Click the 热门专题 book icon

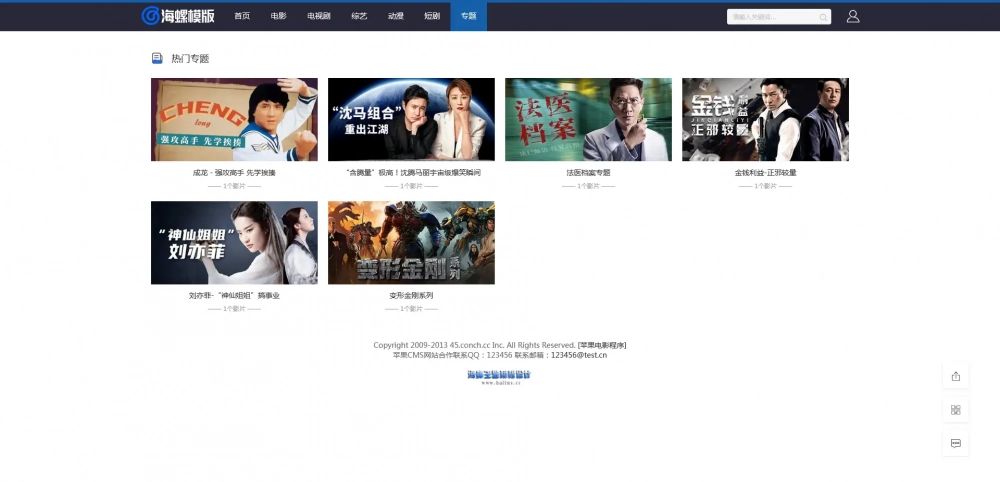coord(157,59)
